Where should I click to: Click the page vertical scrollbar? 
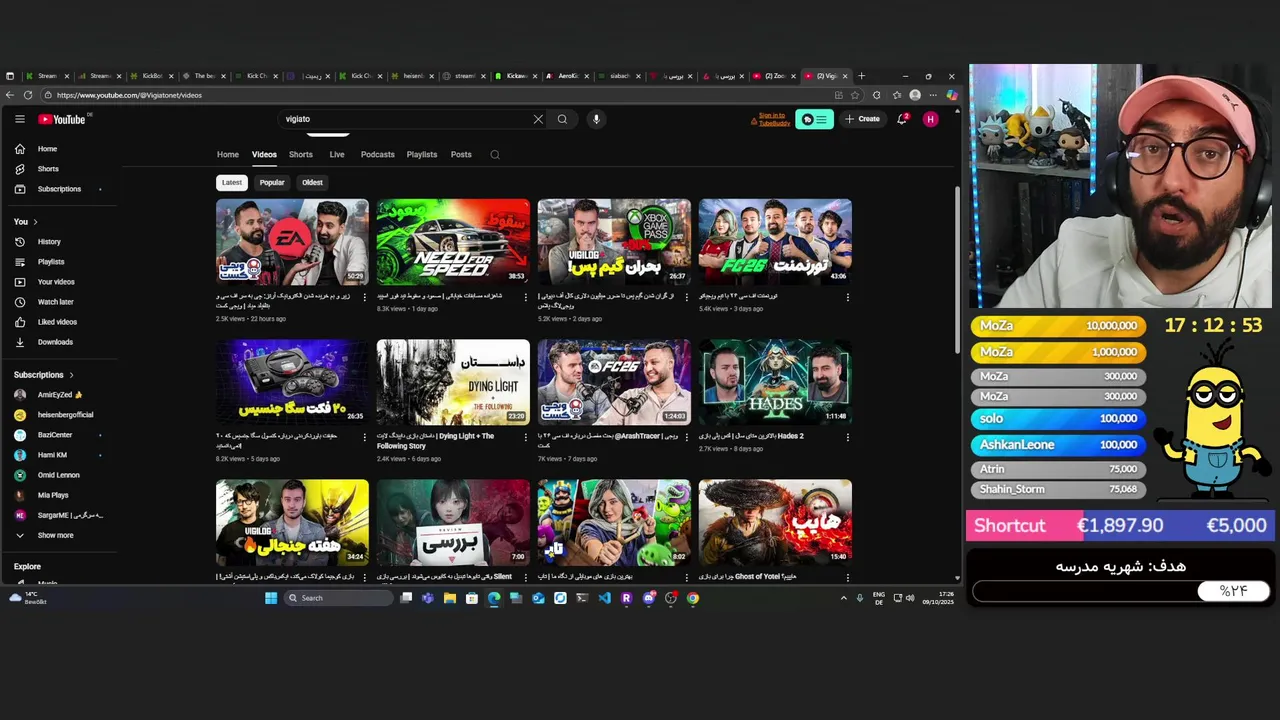[957, 270]
